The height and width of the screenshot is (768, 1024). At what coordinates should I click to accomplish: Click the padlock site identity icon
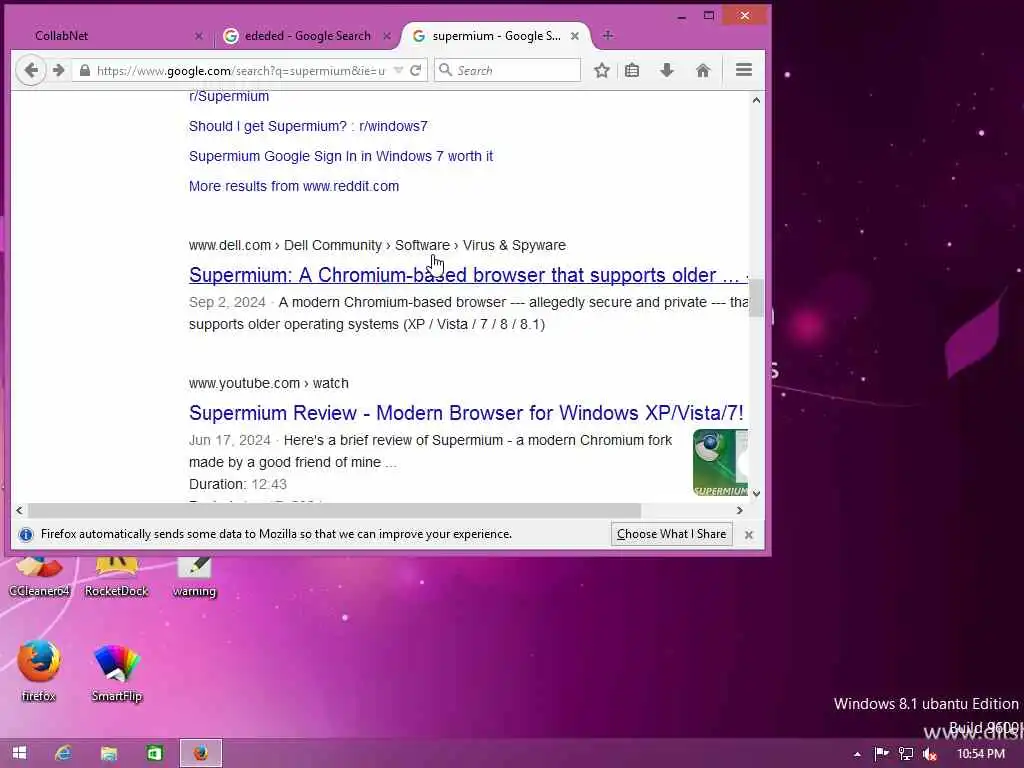pos(85,71)
